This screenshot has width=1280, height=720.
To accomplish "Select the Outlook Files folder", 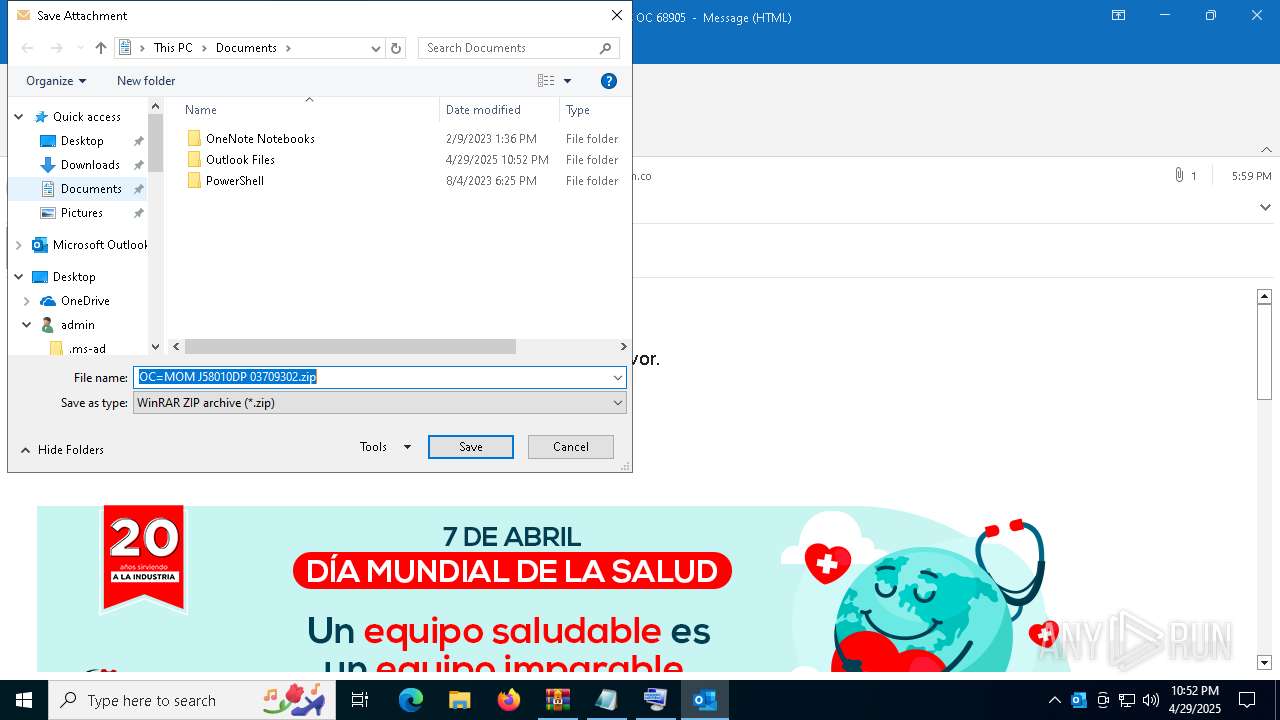I will [x=240, y=160].
